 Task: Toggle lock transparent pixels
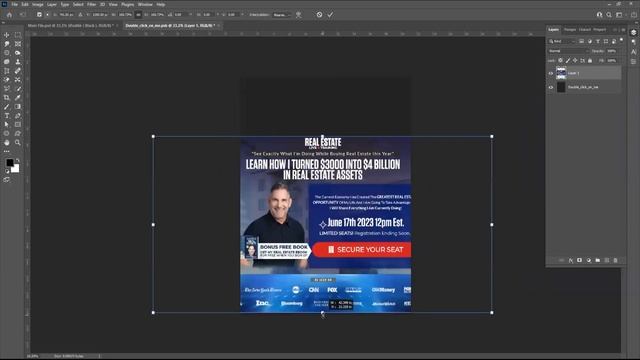pos(560,60)
